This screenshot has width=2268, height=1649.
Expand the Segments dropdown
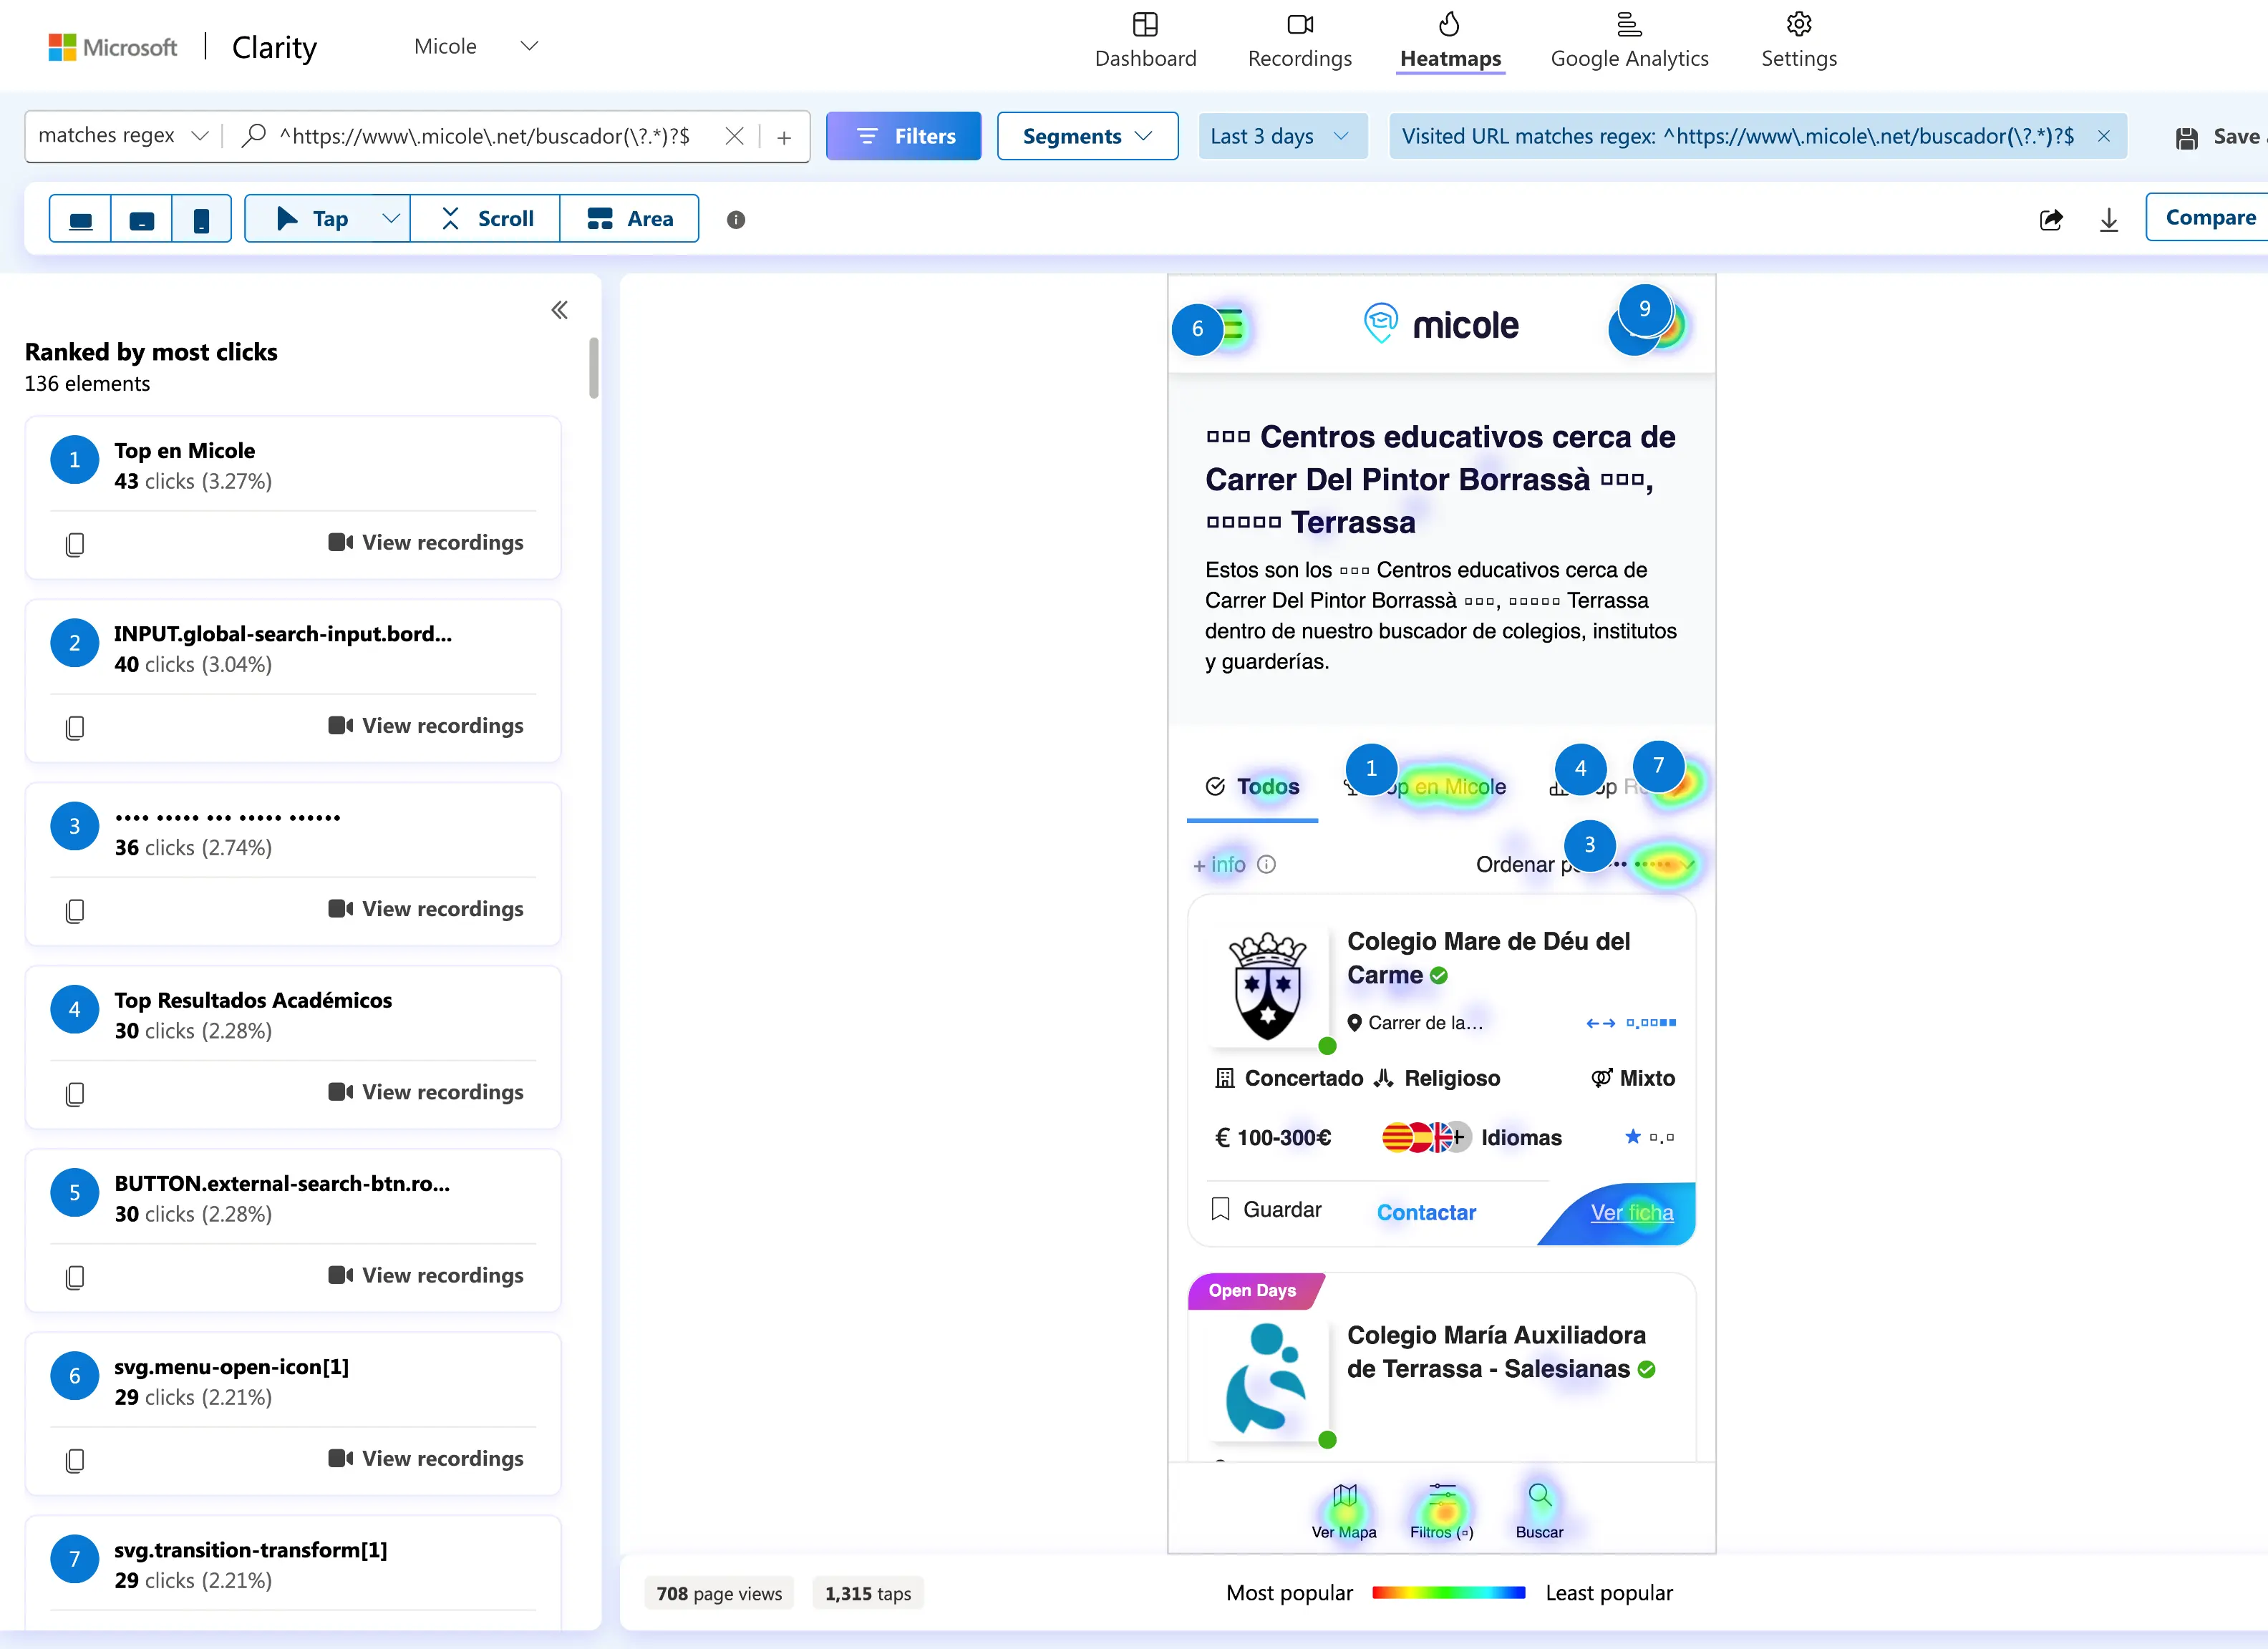tap(1087, 136)
